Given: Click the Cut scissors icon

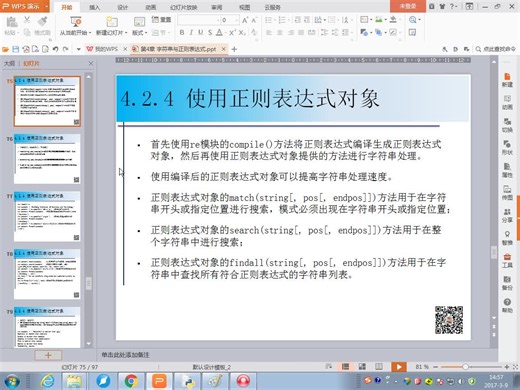Looking at the screenshot, I should [27, 20].
